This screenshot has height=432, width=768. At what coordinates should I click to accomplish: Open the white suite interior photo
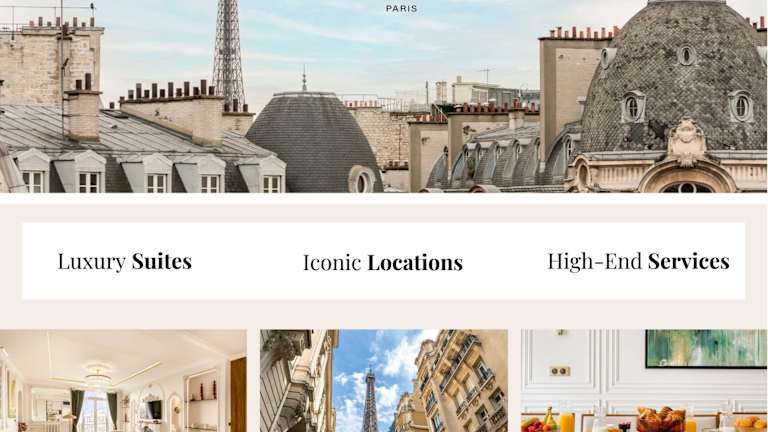point(123,381)
